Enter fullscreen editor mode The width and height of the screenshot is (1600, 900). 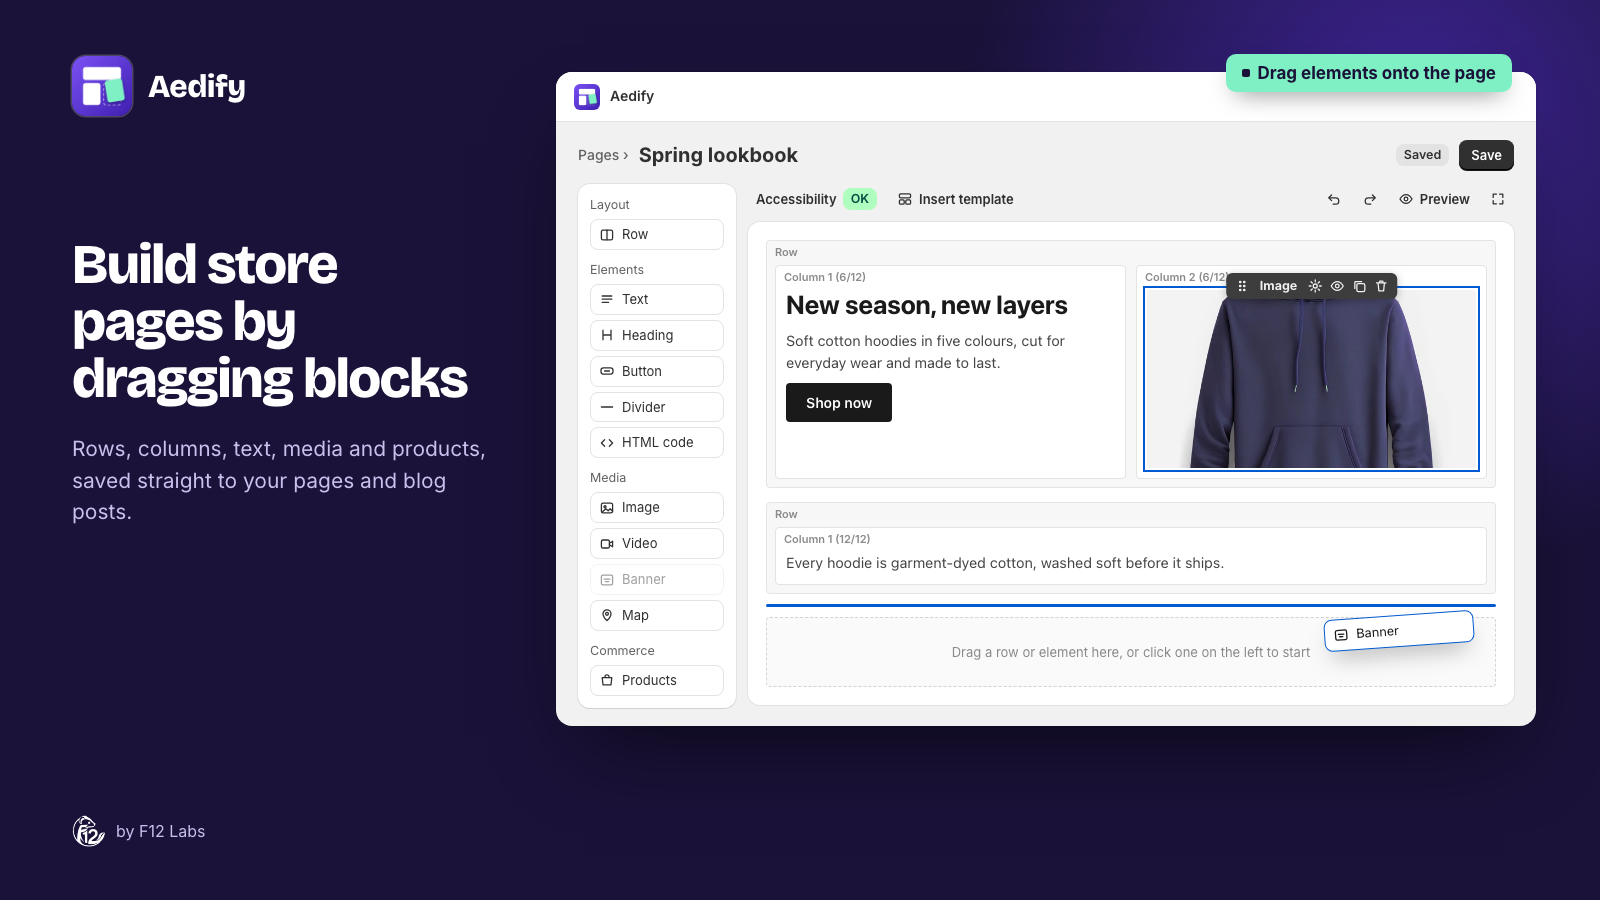coord(1498,199)
